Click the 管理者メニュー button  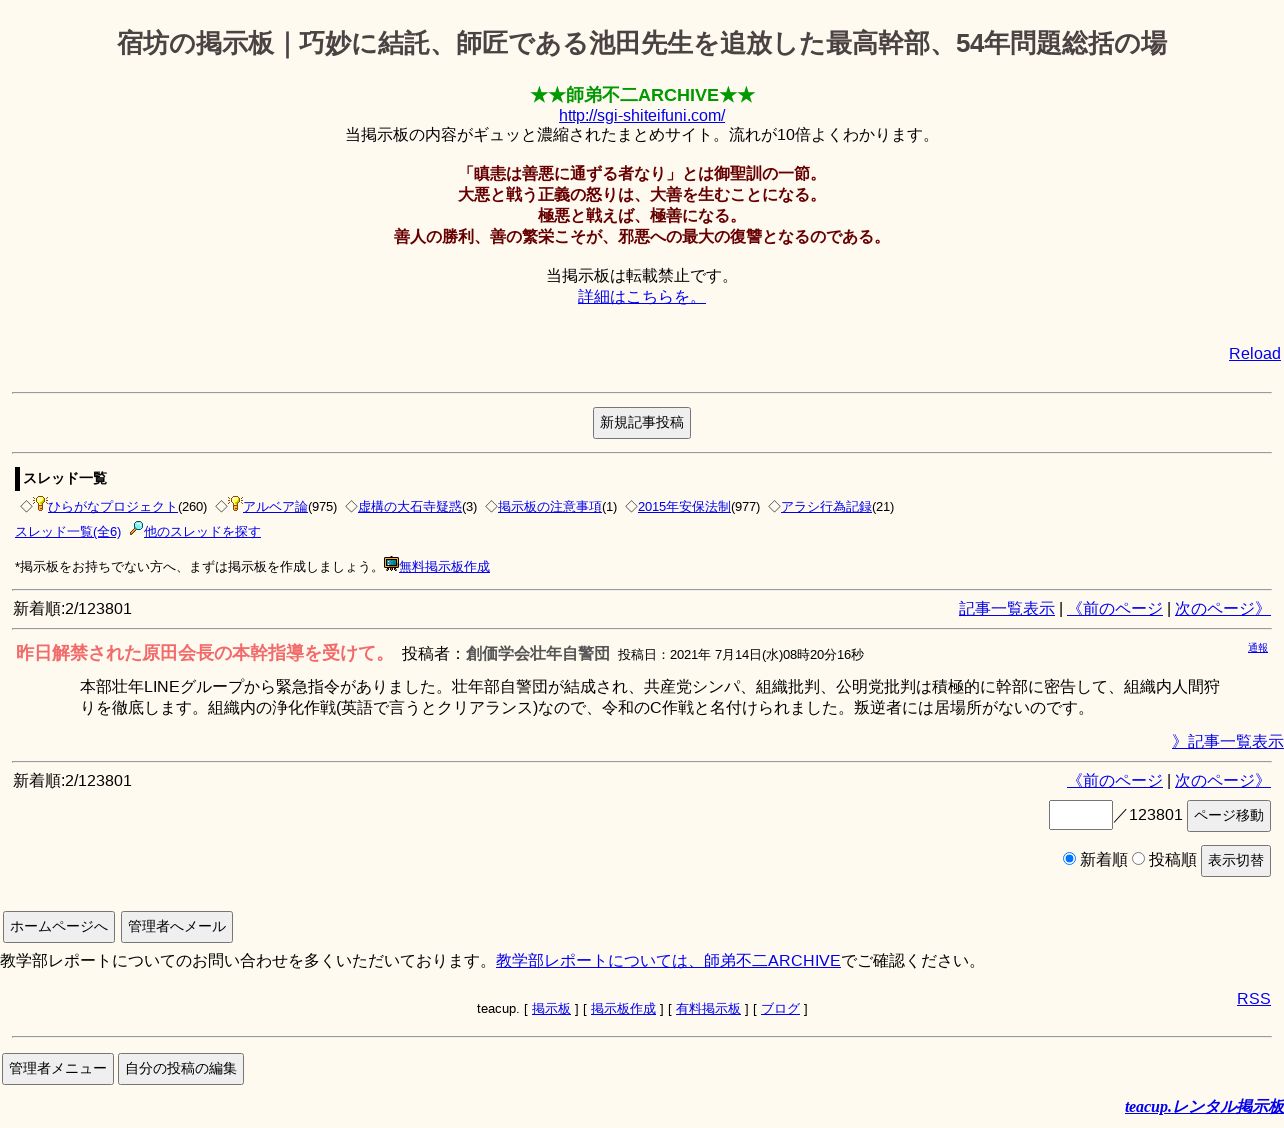click(58, 1069)
